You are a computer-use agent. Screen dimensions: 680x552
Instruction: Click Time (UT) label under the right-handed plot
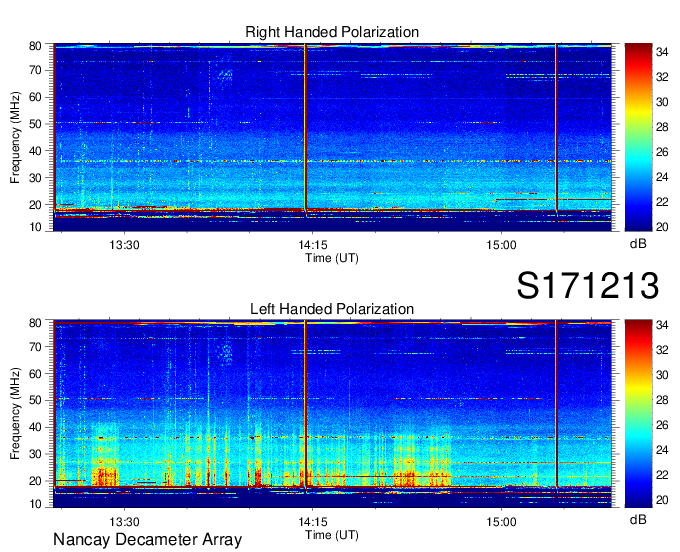click(332, 258)
